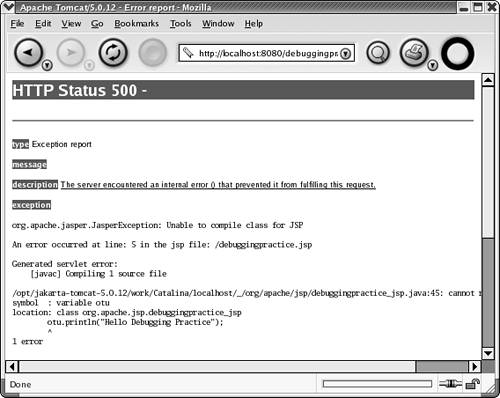The image size is (500, 398).
Task: Click the Search magnifier button
Action: pyautogui.click(x=378, y=53)
